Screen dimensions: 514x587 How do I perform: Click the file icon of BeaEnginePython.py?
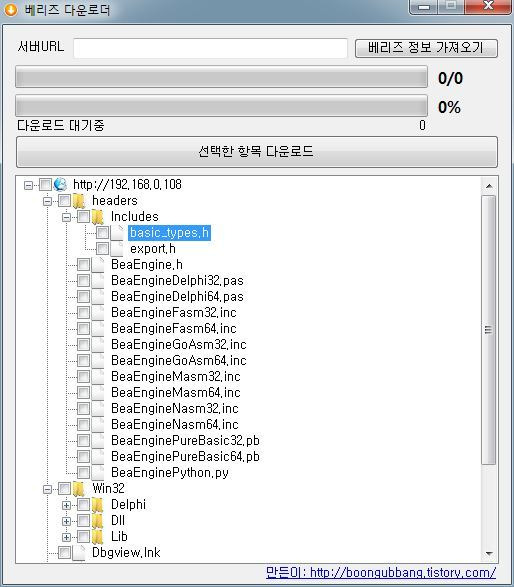[98, 473]
